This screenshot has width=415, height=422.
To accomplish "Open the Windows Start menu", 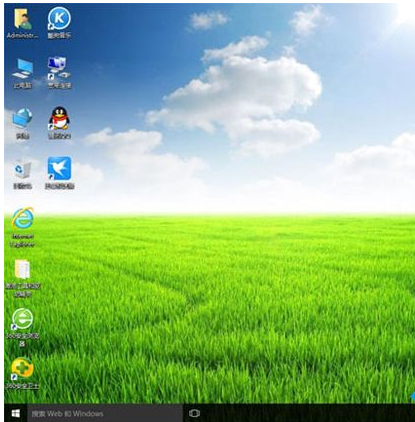I will click(x=15, y=413).
